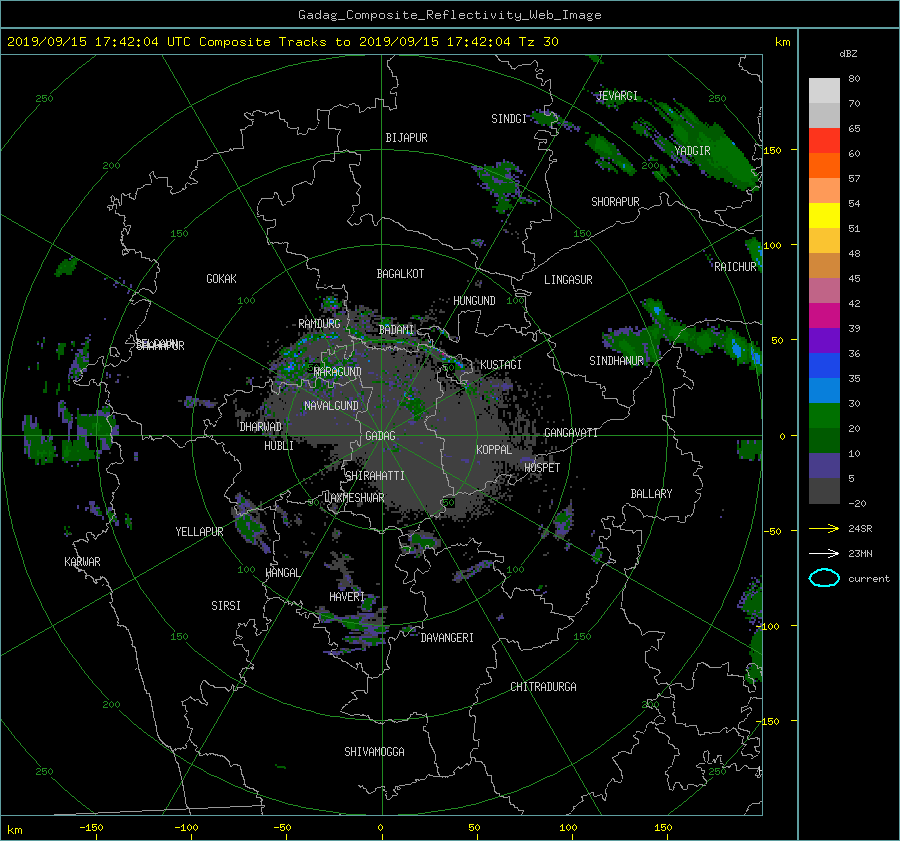Click the DHARWAD city label
This screenshot has height=841, width=900.
click(x=260, y=427)
